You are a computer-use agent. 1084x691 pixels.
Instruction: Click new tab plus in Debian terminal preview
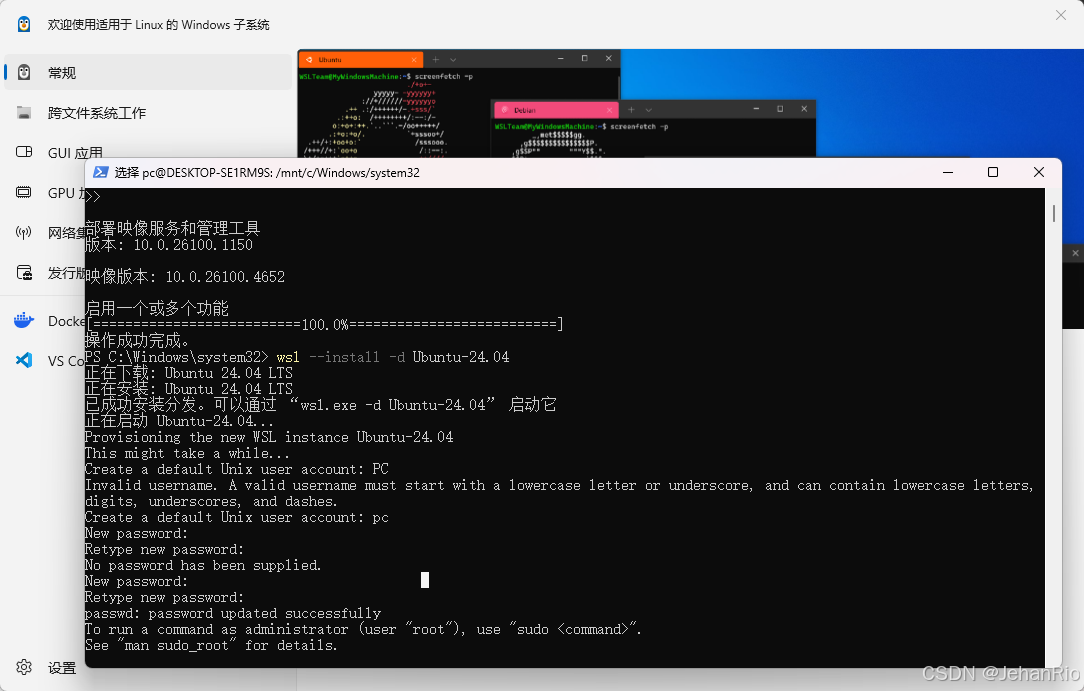631,109
